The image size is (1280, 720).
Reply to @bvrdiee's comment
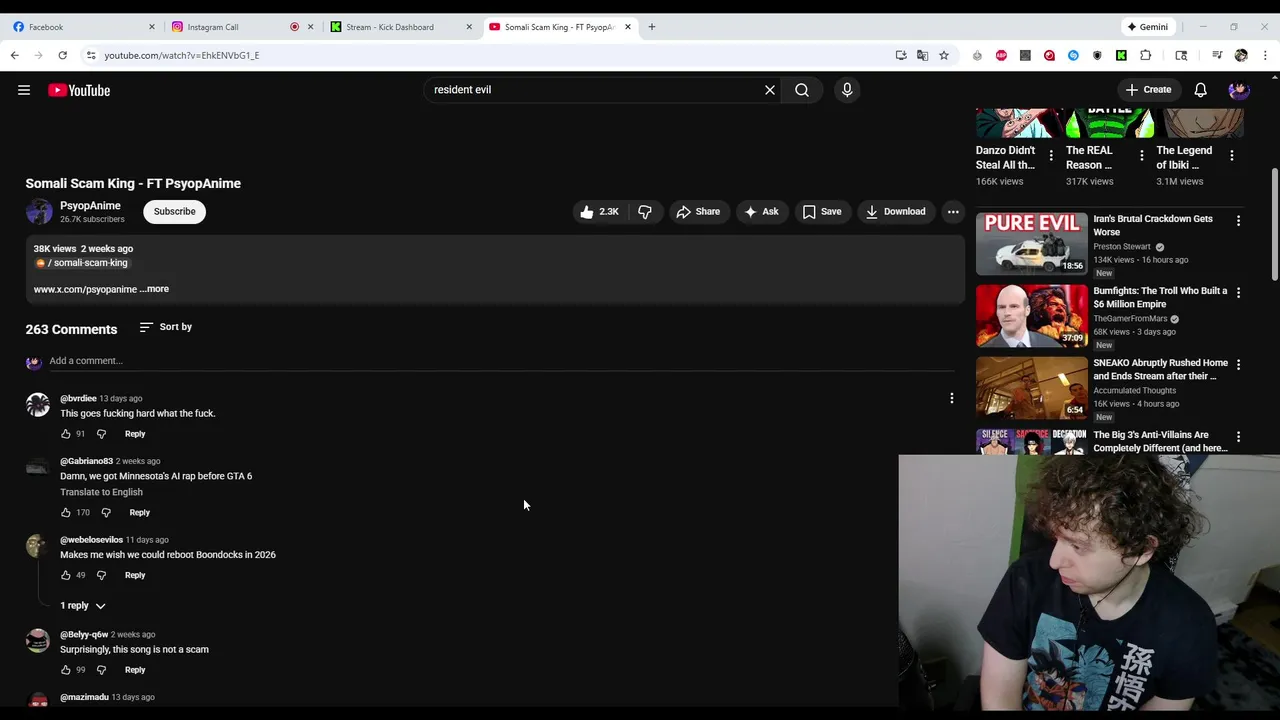pyautogui.click(x=135, y=434)
